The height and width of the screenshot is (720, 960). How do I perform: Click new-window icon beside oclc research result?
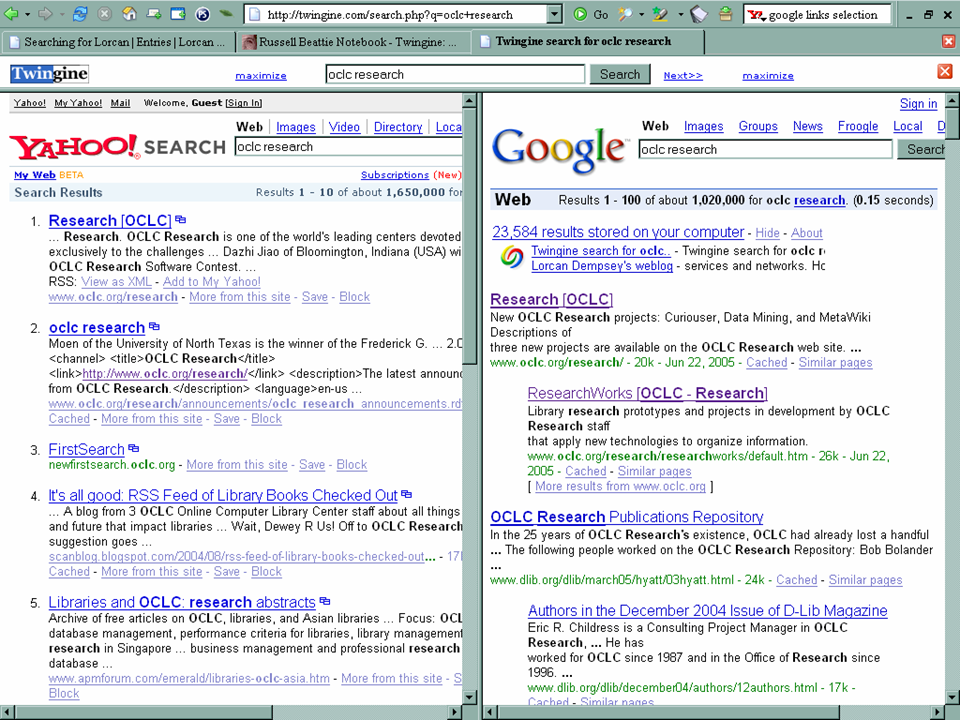tap(154, 326)
